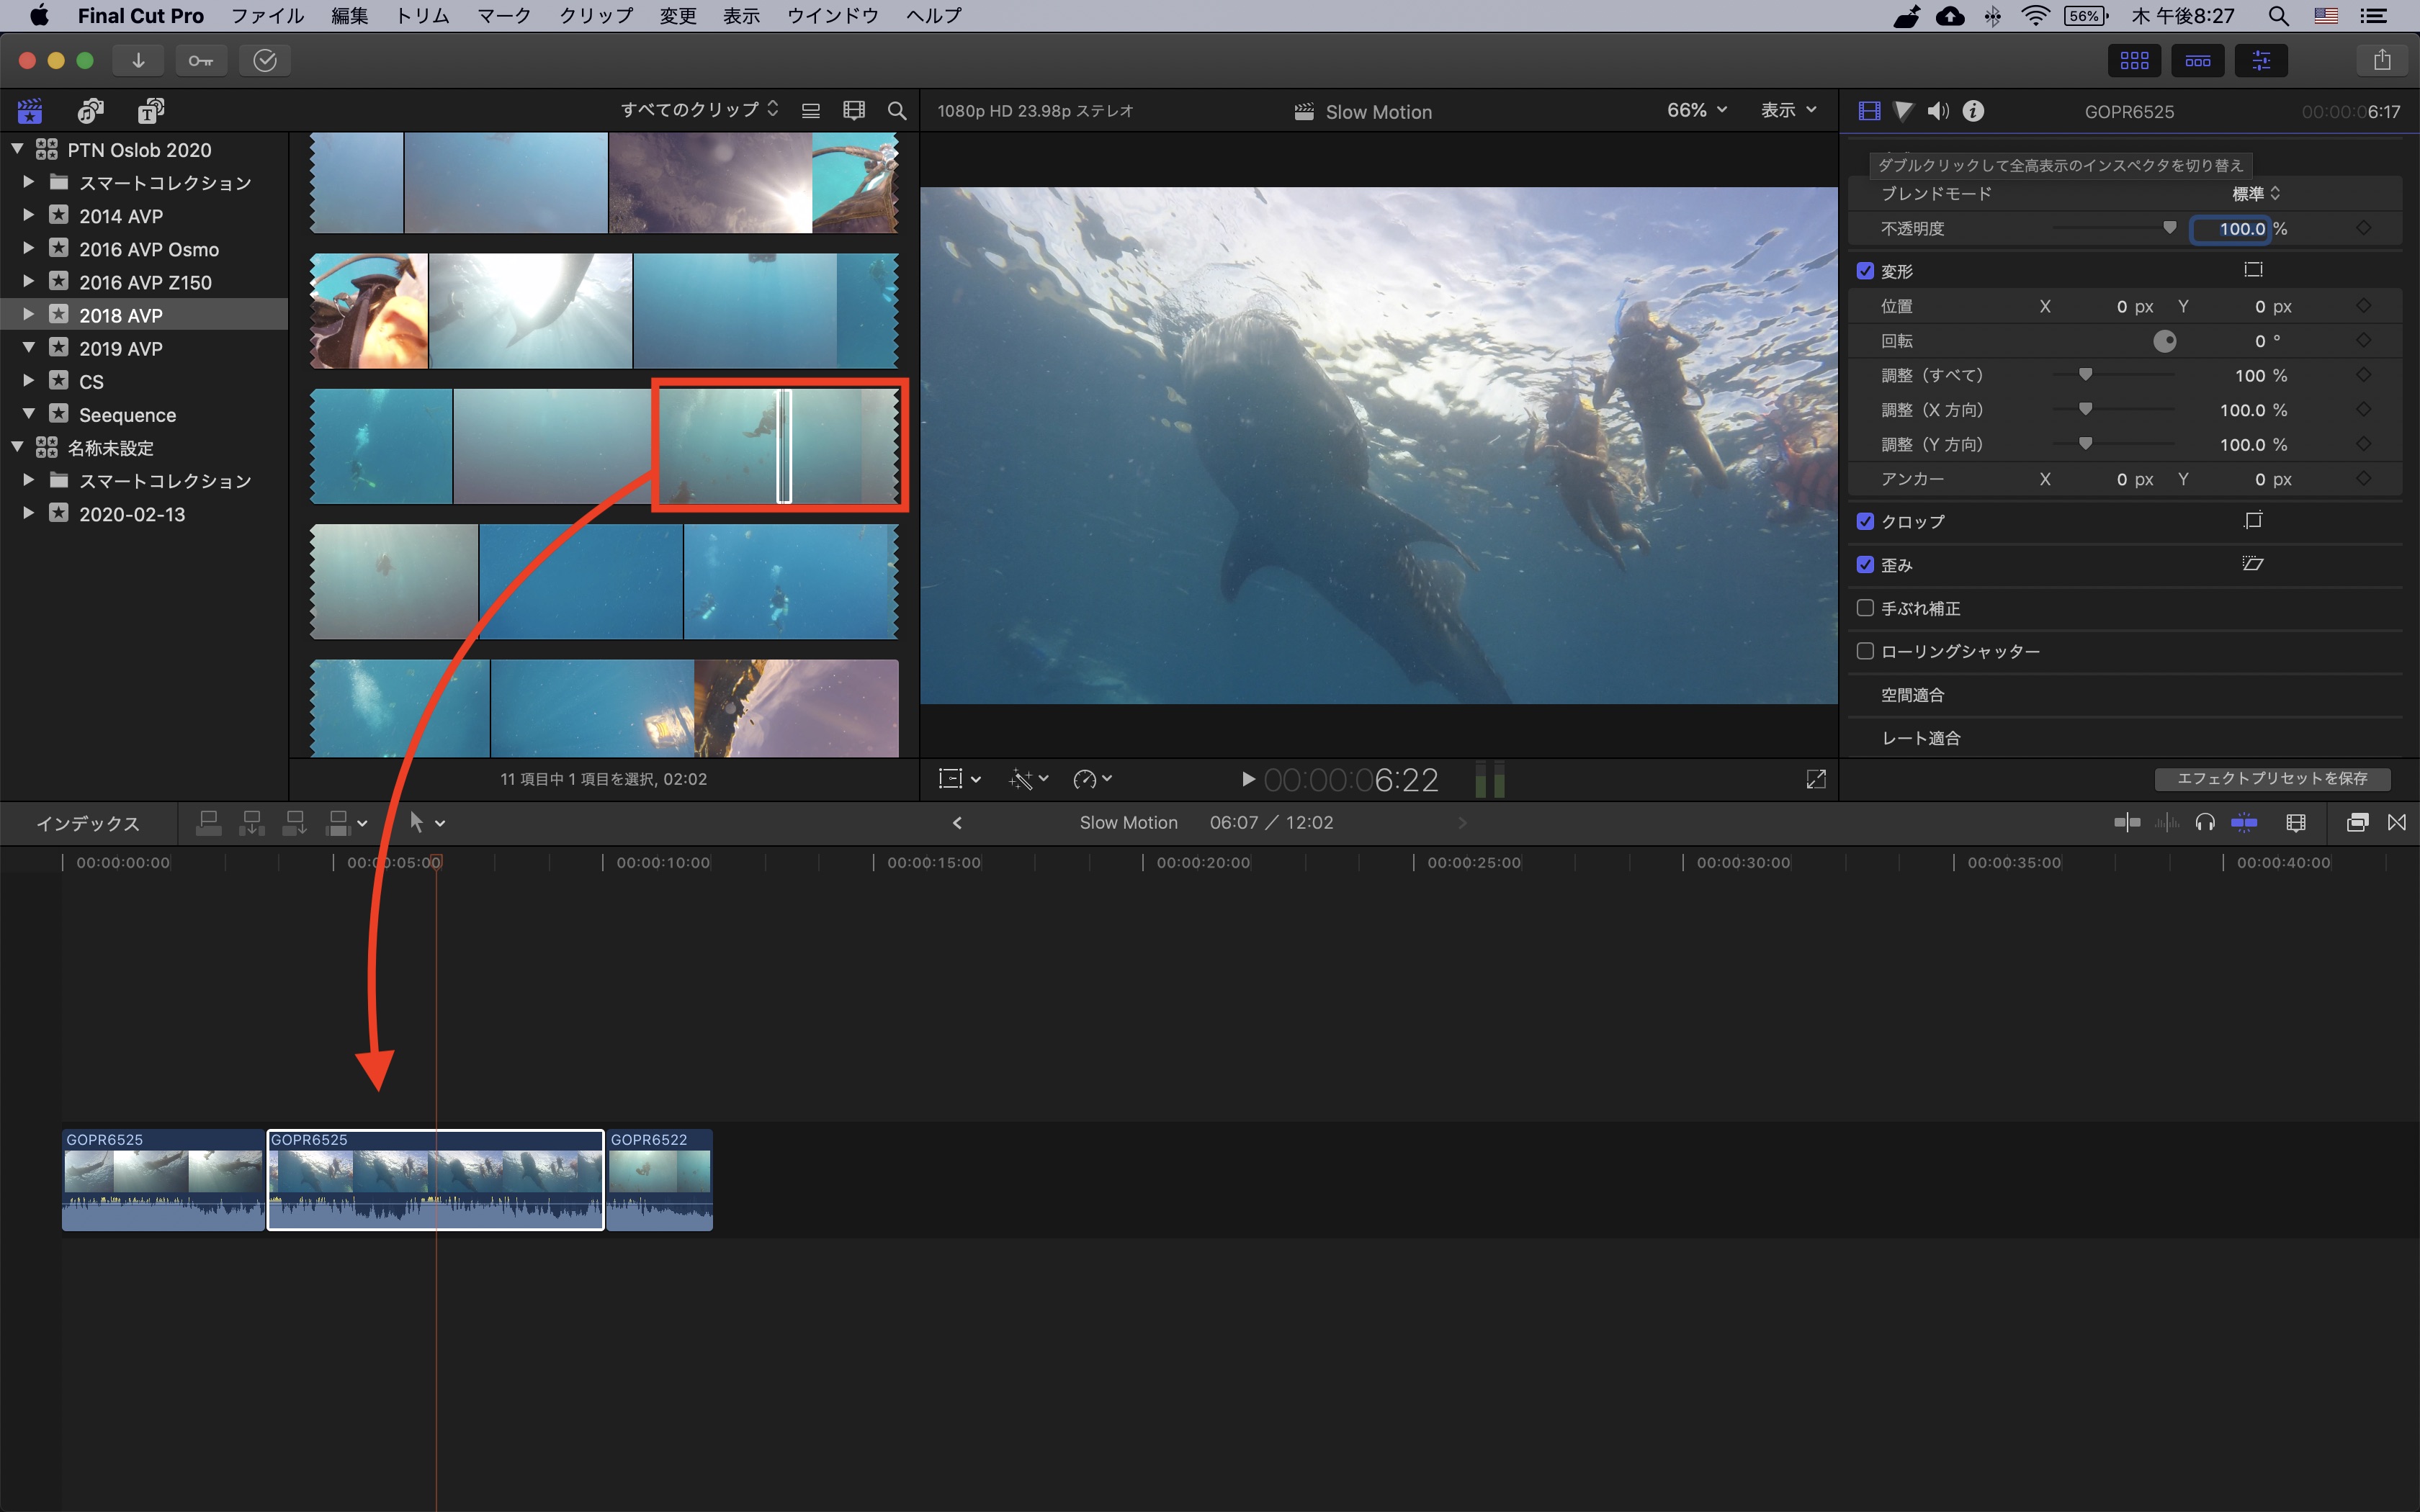Expand the 2018 AVP event
The height and width of the screenshot is (1512, 2420).
click(28, 315)
